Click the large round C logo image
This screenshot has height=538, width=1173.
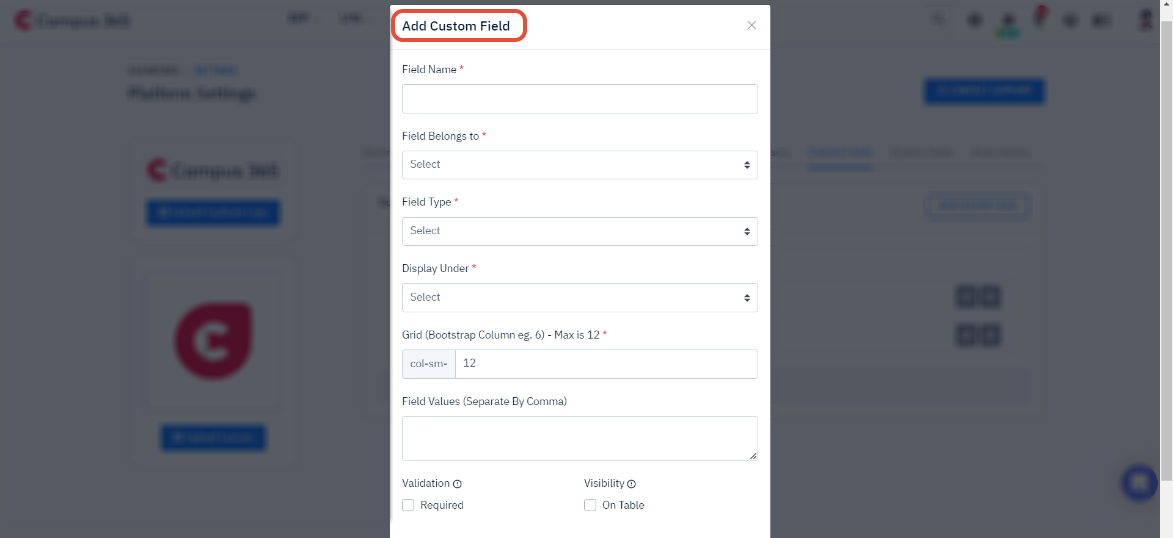(214, 341)
